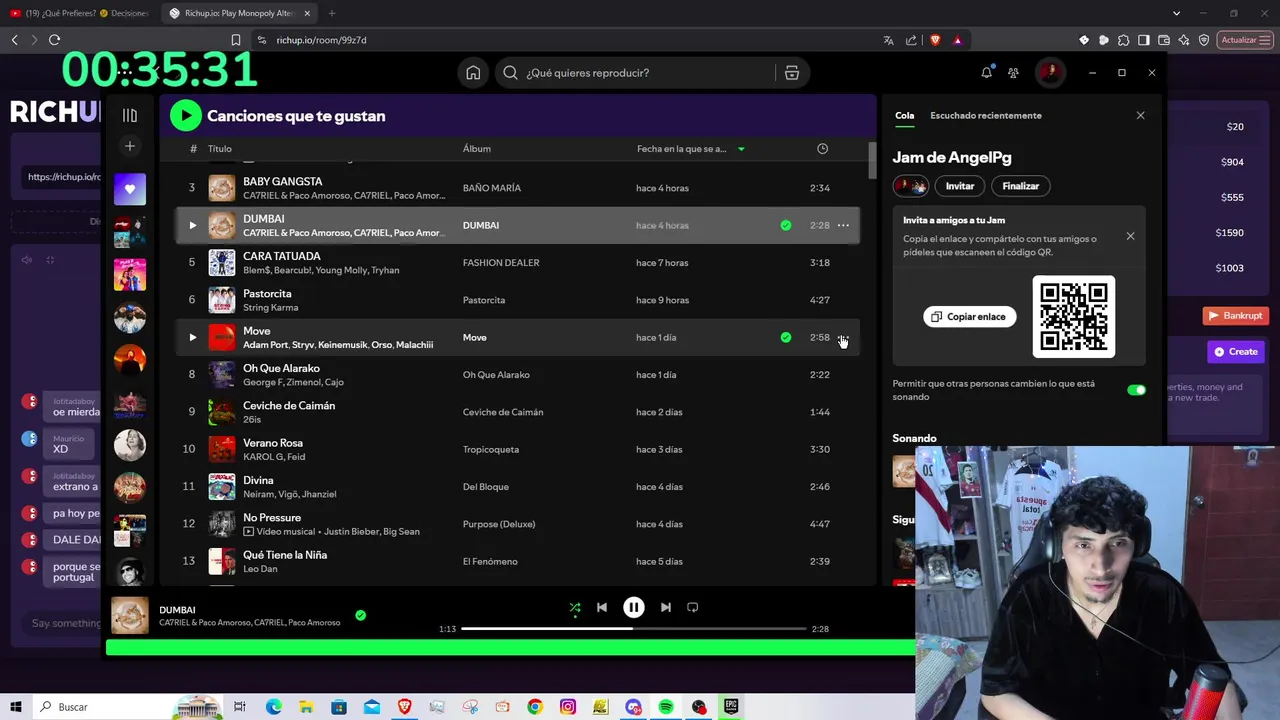Open Purpose (Deluxe) album link
The width and height of the screenshot is (1280, 720).
(499, 524)
